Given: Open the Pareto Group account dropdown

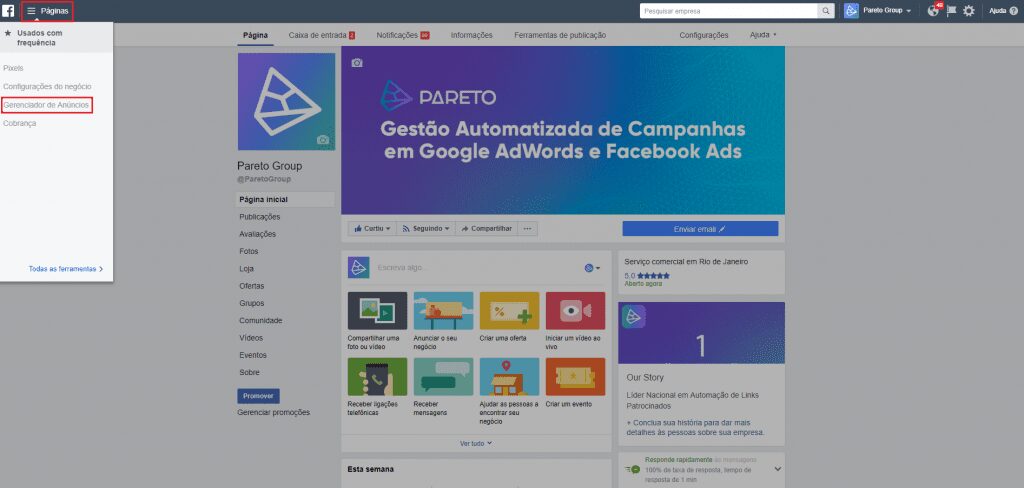Looking at the screenshot, I should [x=880, y=11].
